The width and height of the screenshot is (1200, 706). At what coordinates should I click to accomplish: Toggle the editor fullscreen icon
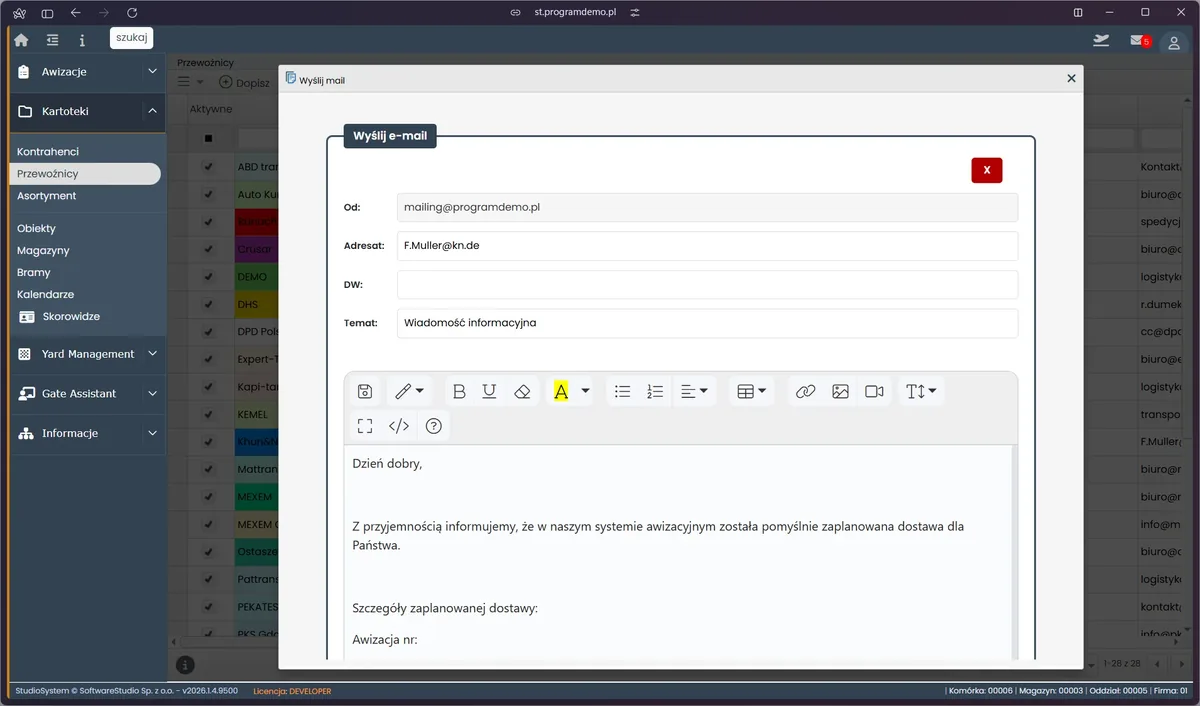pos(365,426)
